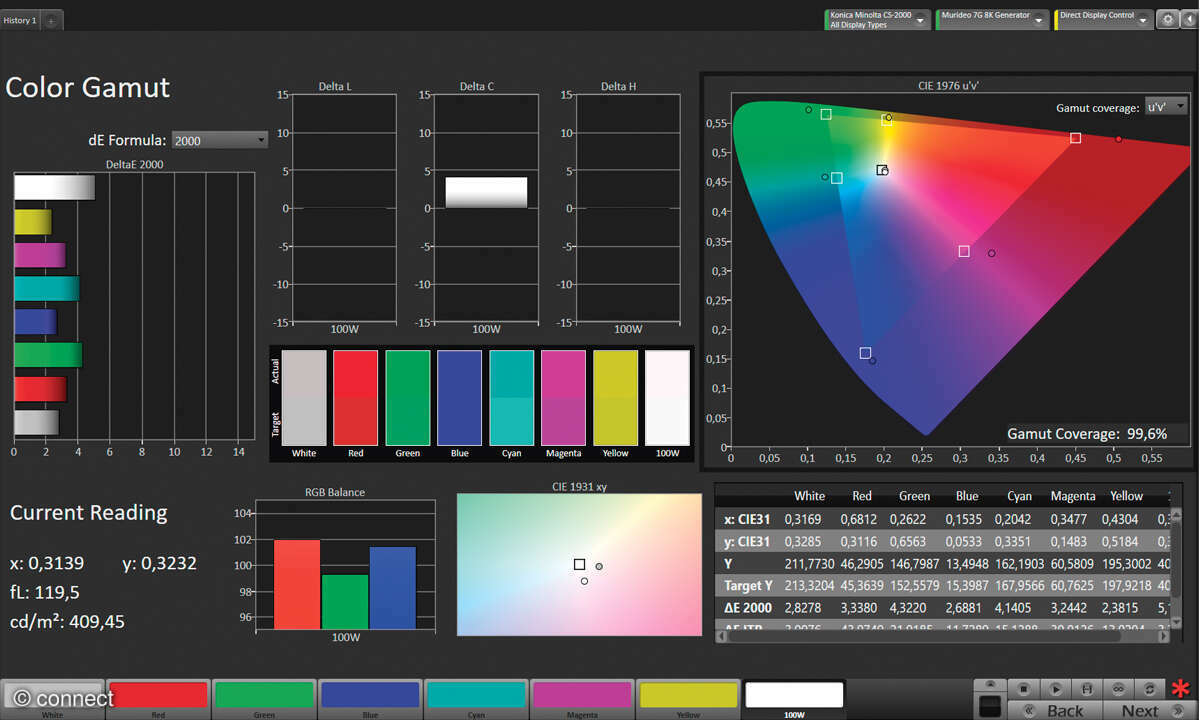
Task: Click the top white bar in DeltaE 2000 chart
Action: click(x=54, y=187)
